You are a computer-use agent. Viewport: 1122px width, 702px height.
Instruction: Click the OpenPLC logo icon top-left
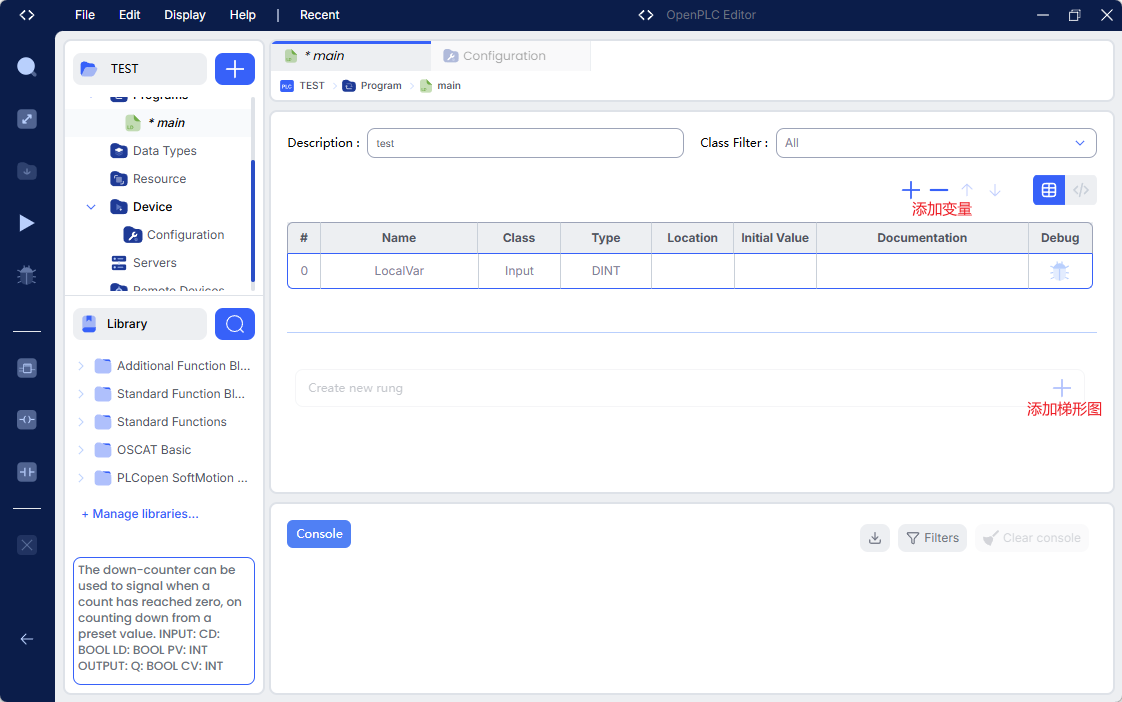(x=26, y=15)
